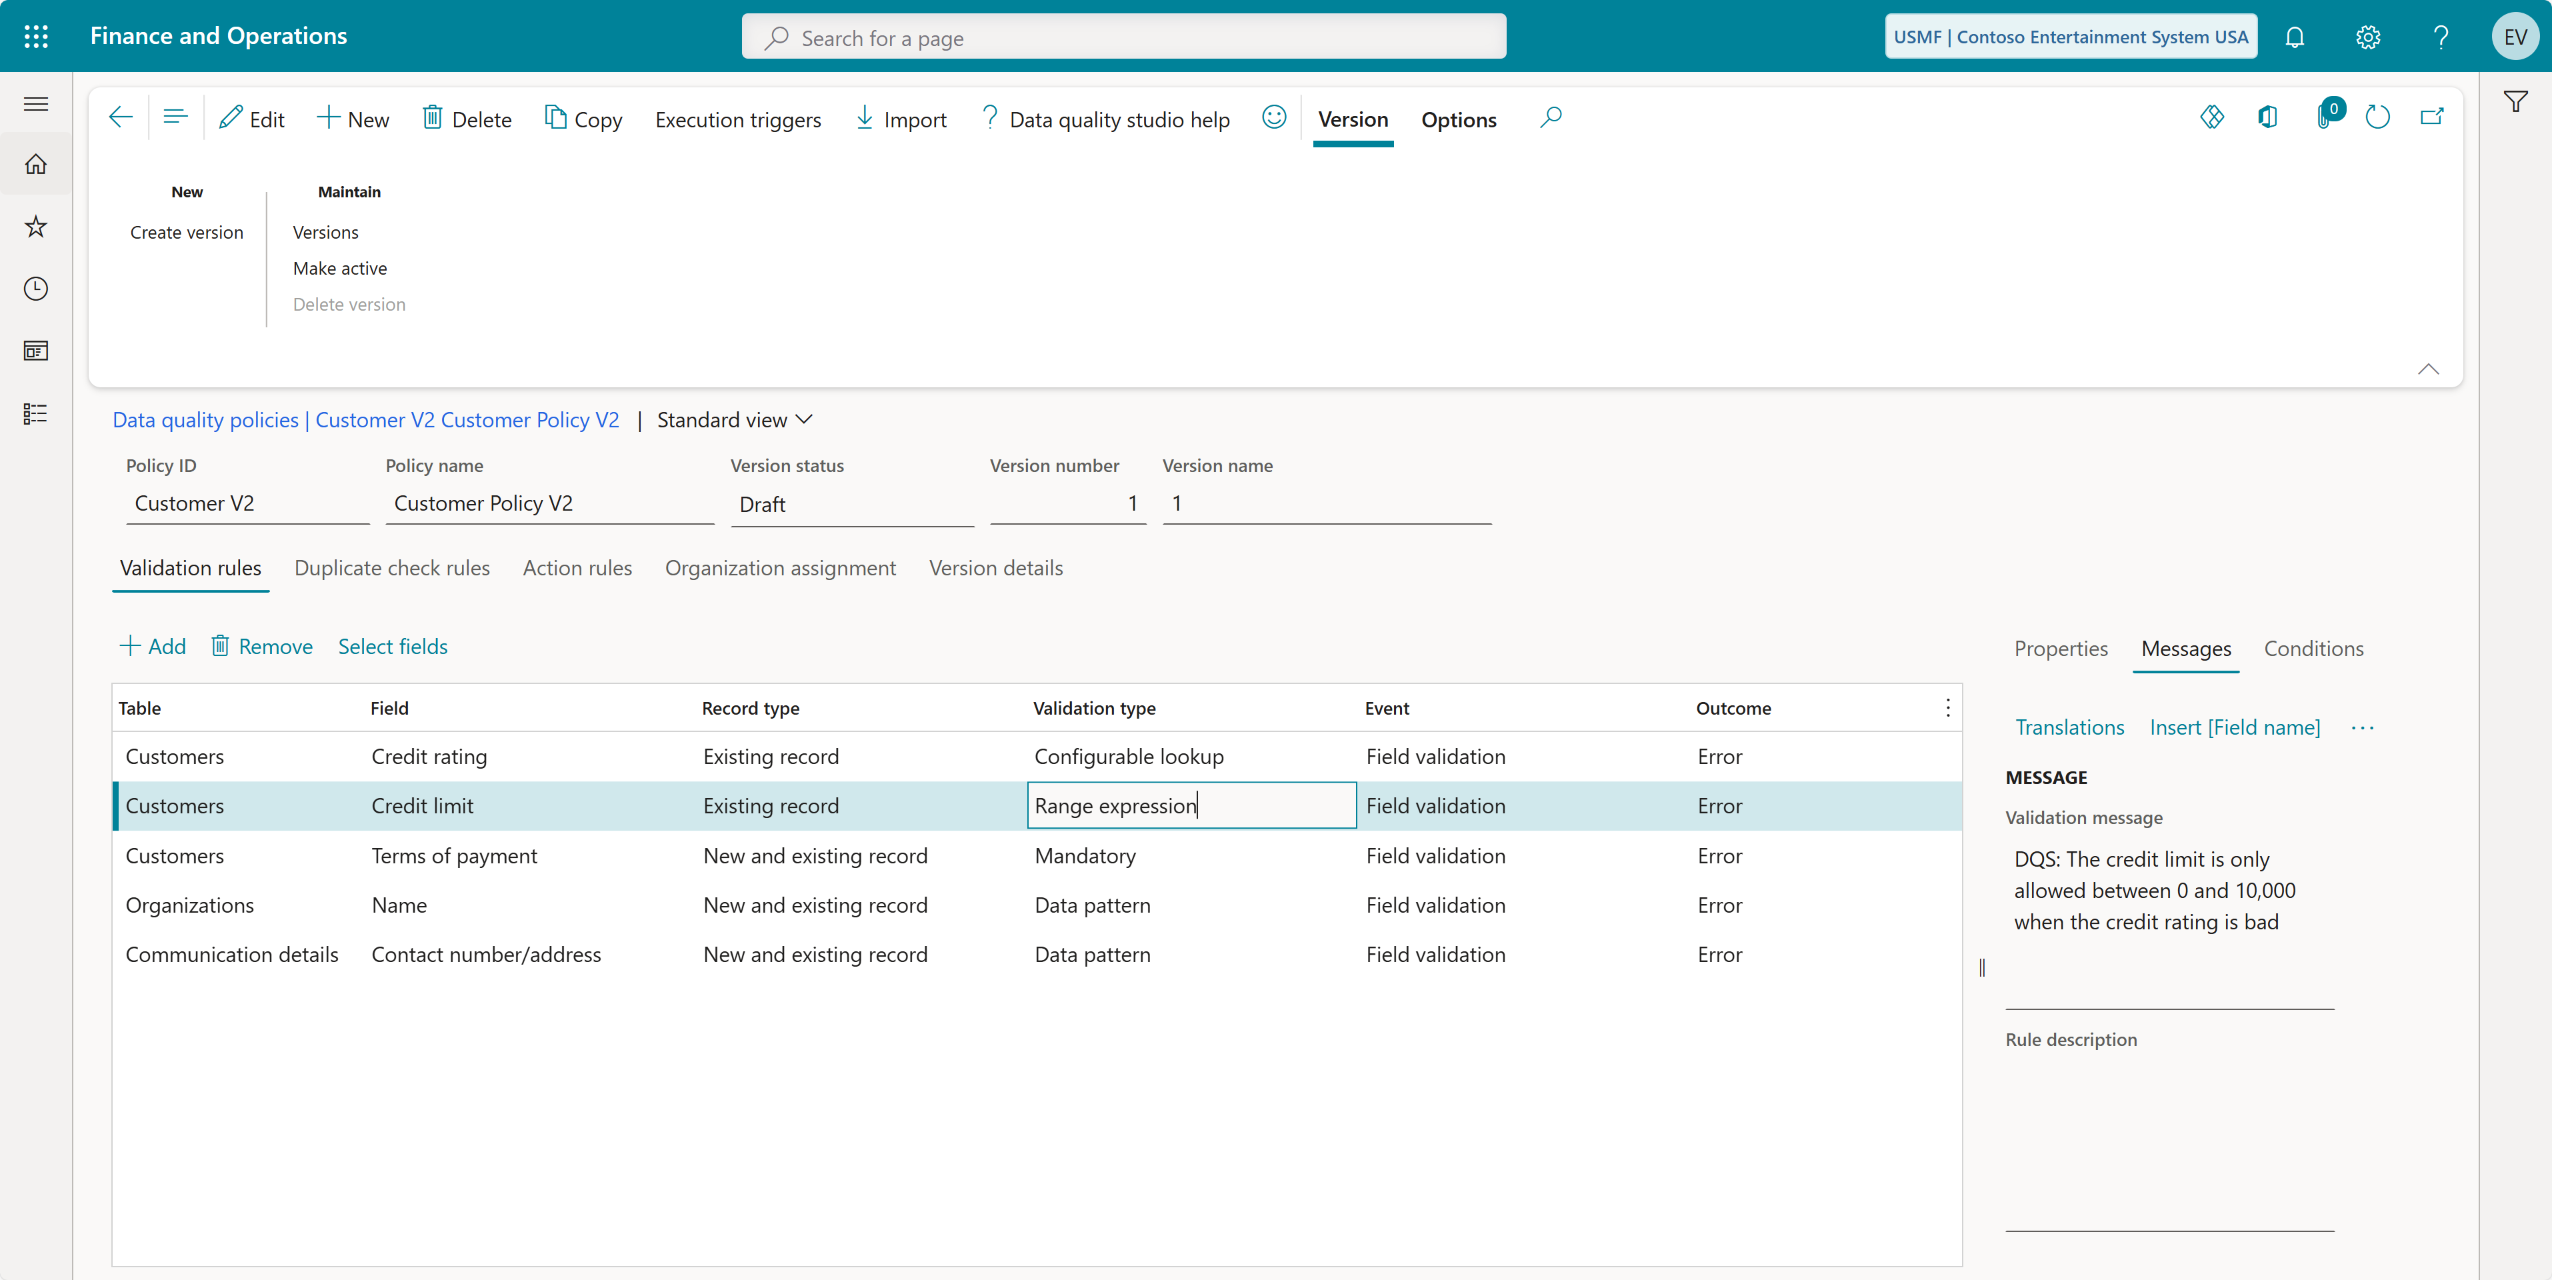Click the Search for a page box

tap(1124, 37)
